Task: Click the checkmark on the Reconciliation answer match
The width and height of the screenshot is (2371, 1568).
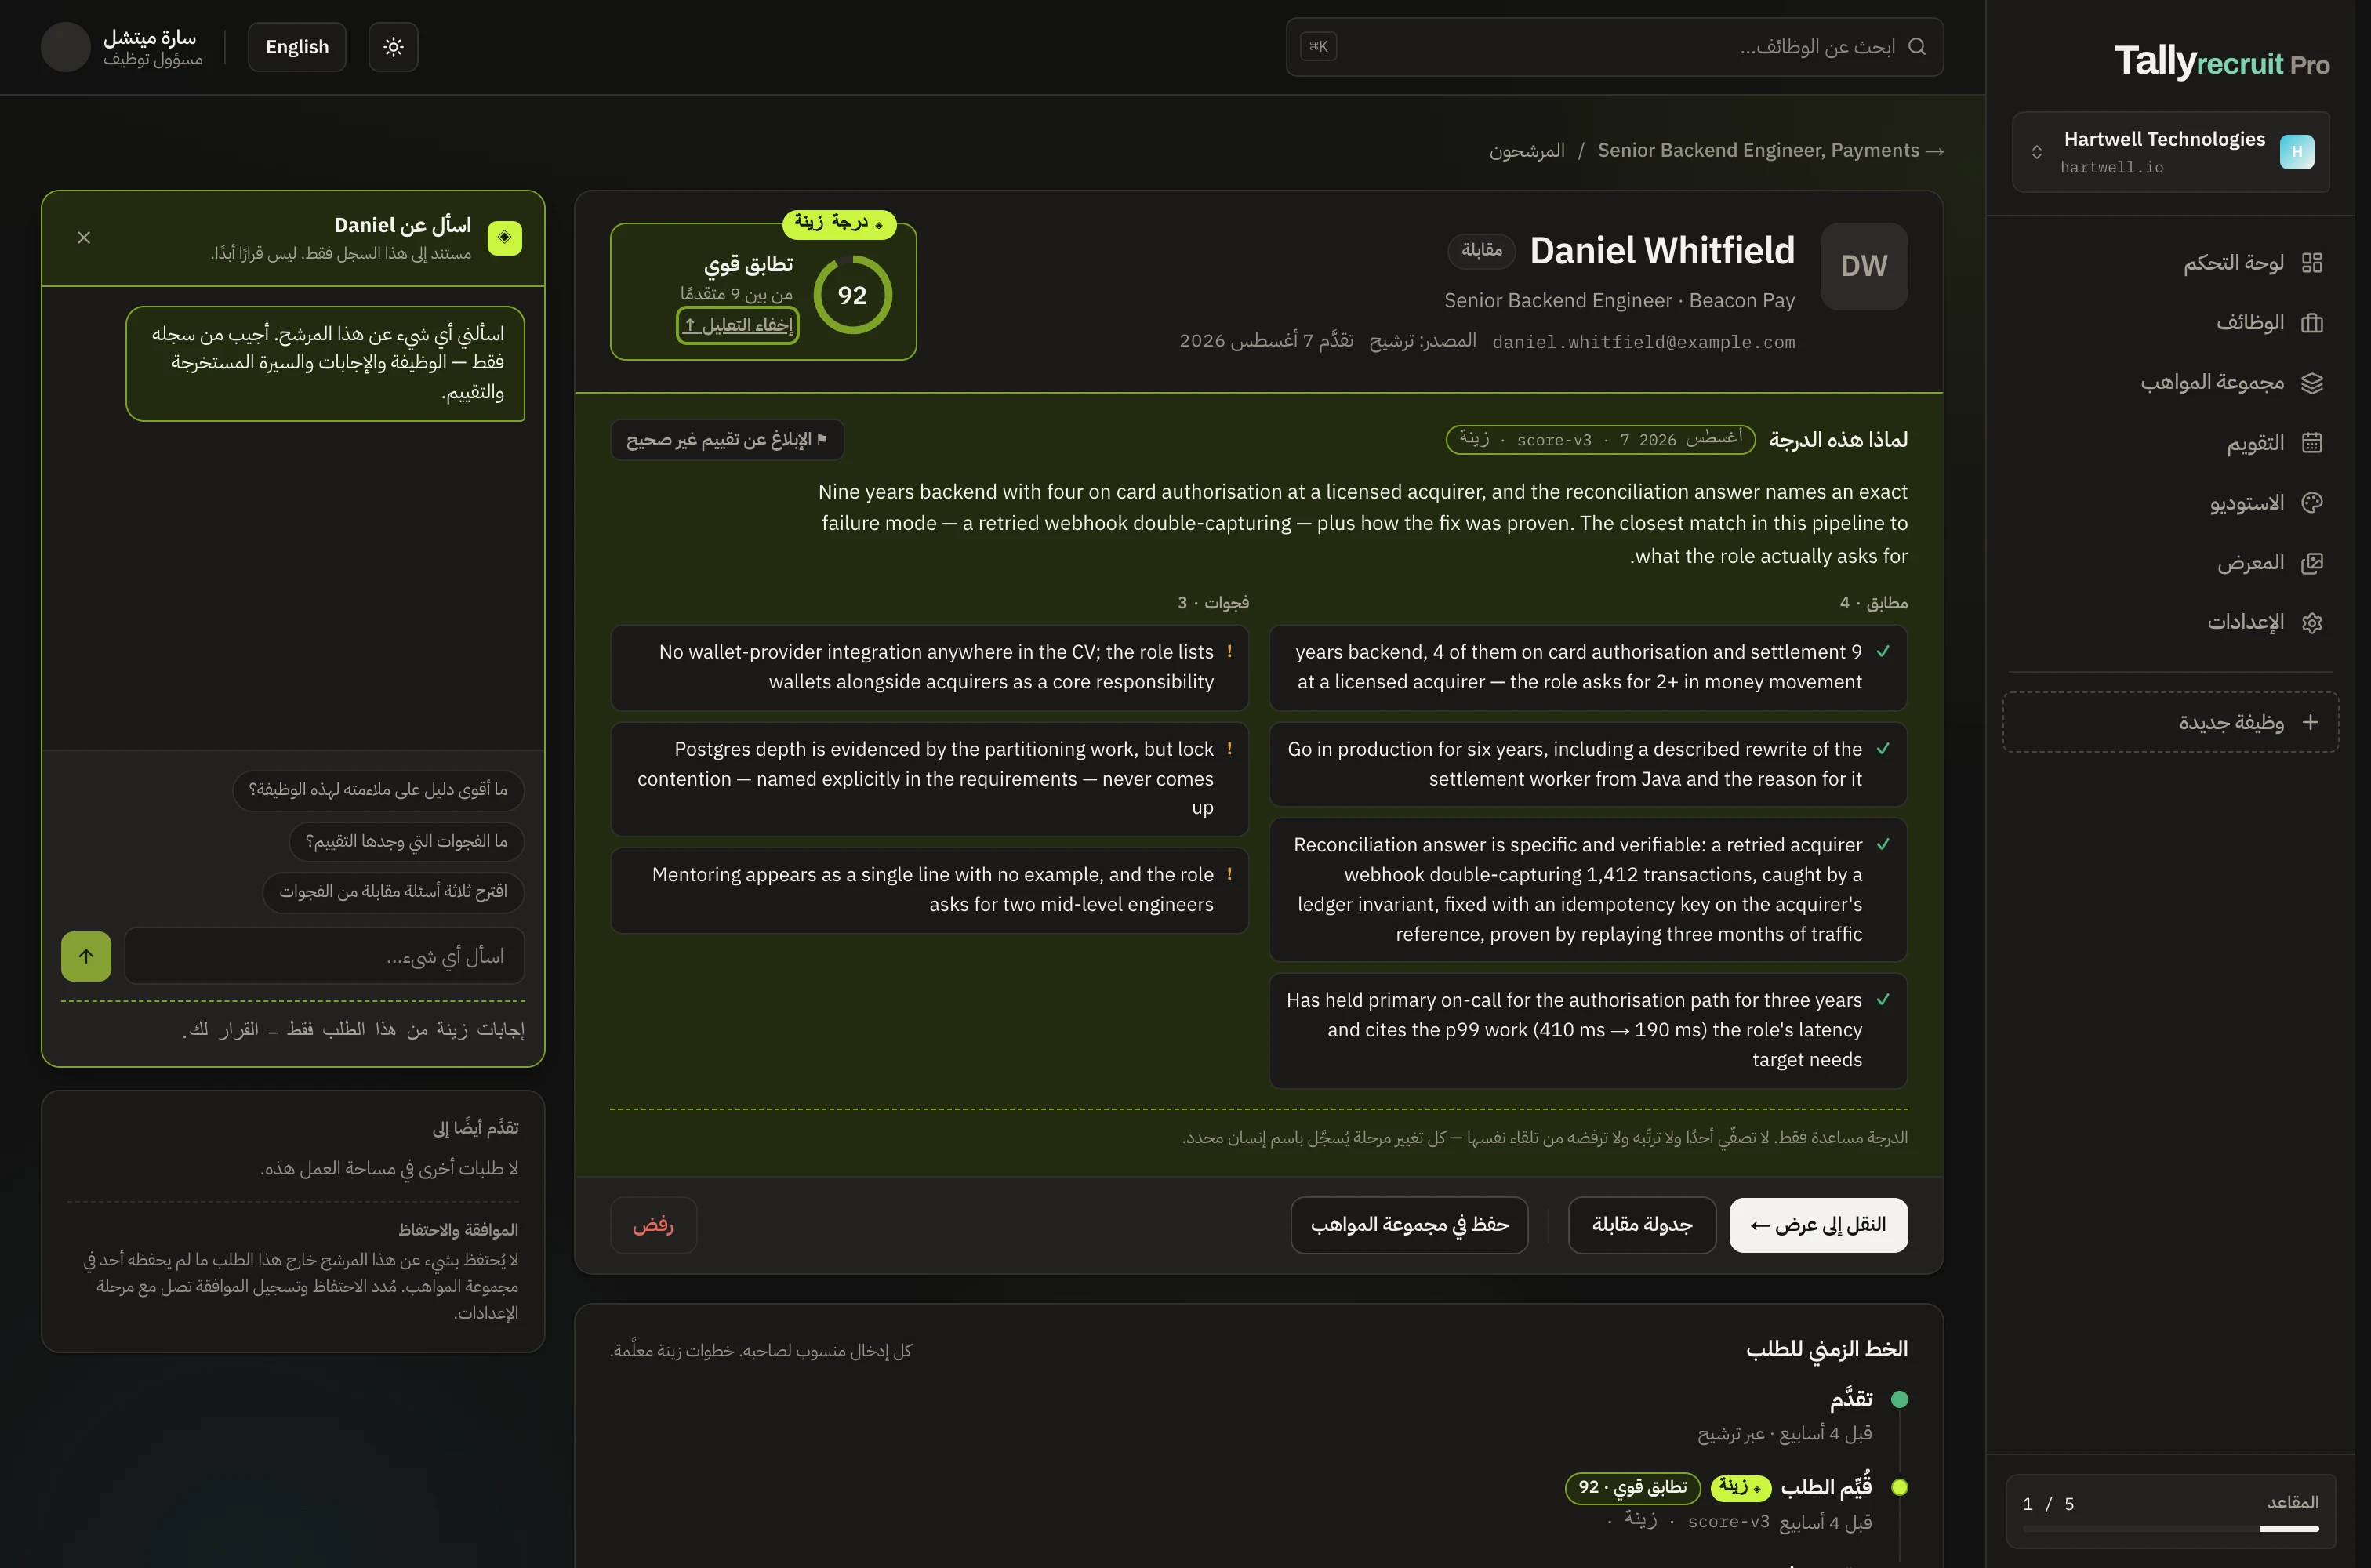Action: (1882, 844)
